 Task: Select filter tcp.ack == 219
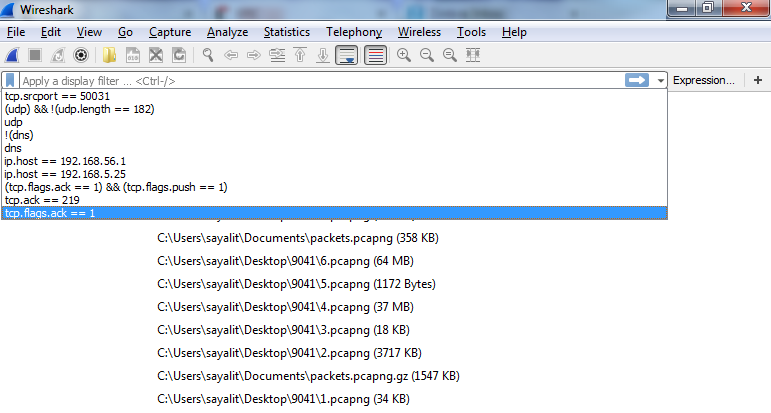coord(334,200)
